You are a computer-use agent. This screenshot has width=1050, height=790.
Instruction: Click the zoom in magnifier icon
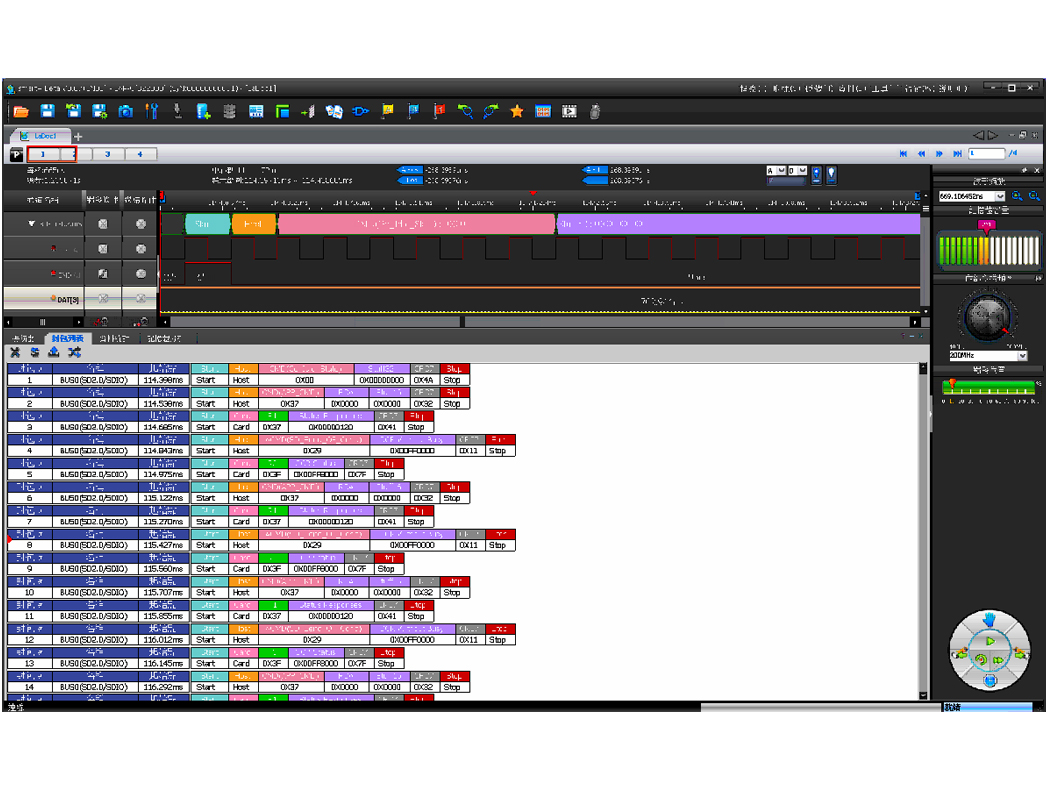(x=1017, y=197)
